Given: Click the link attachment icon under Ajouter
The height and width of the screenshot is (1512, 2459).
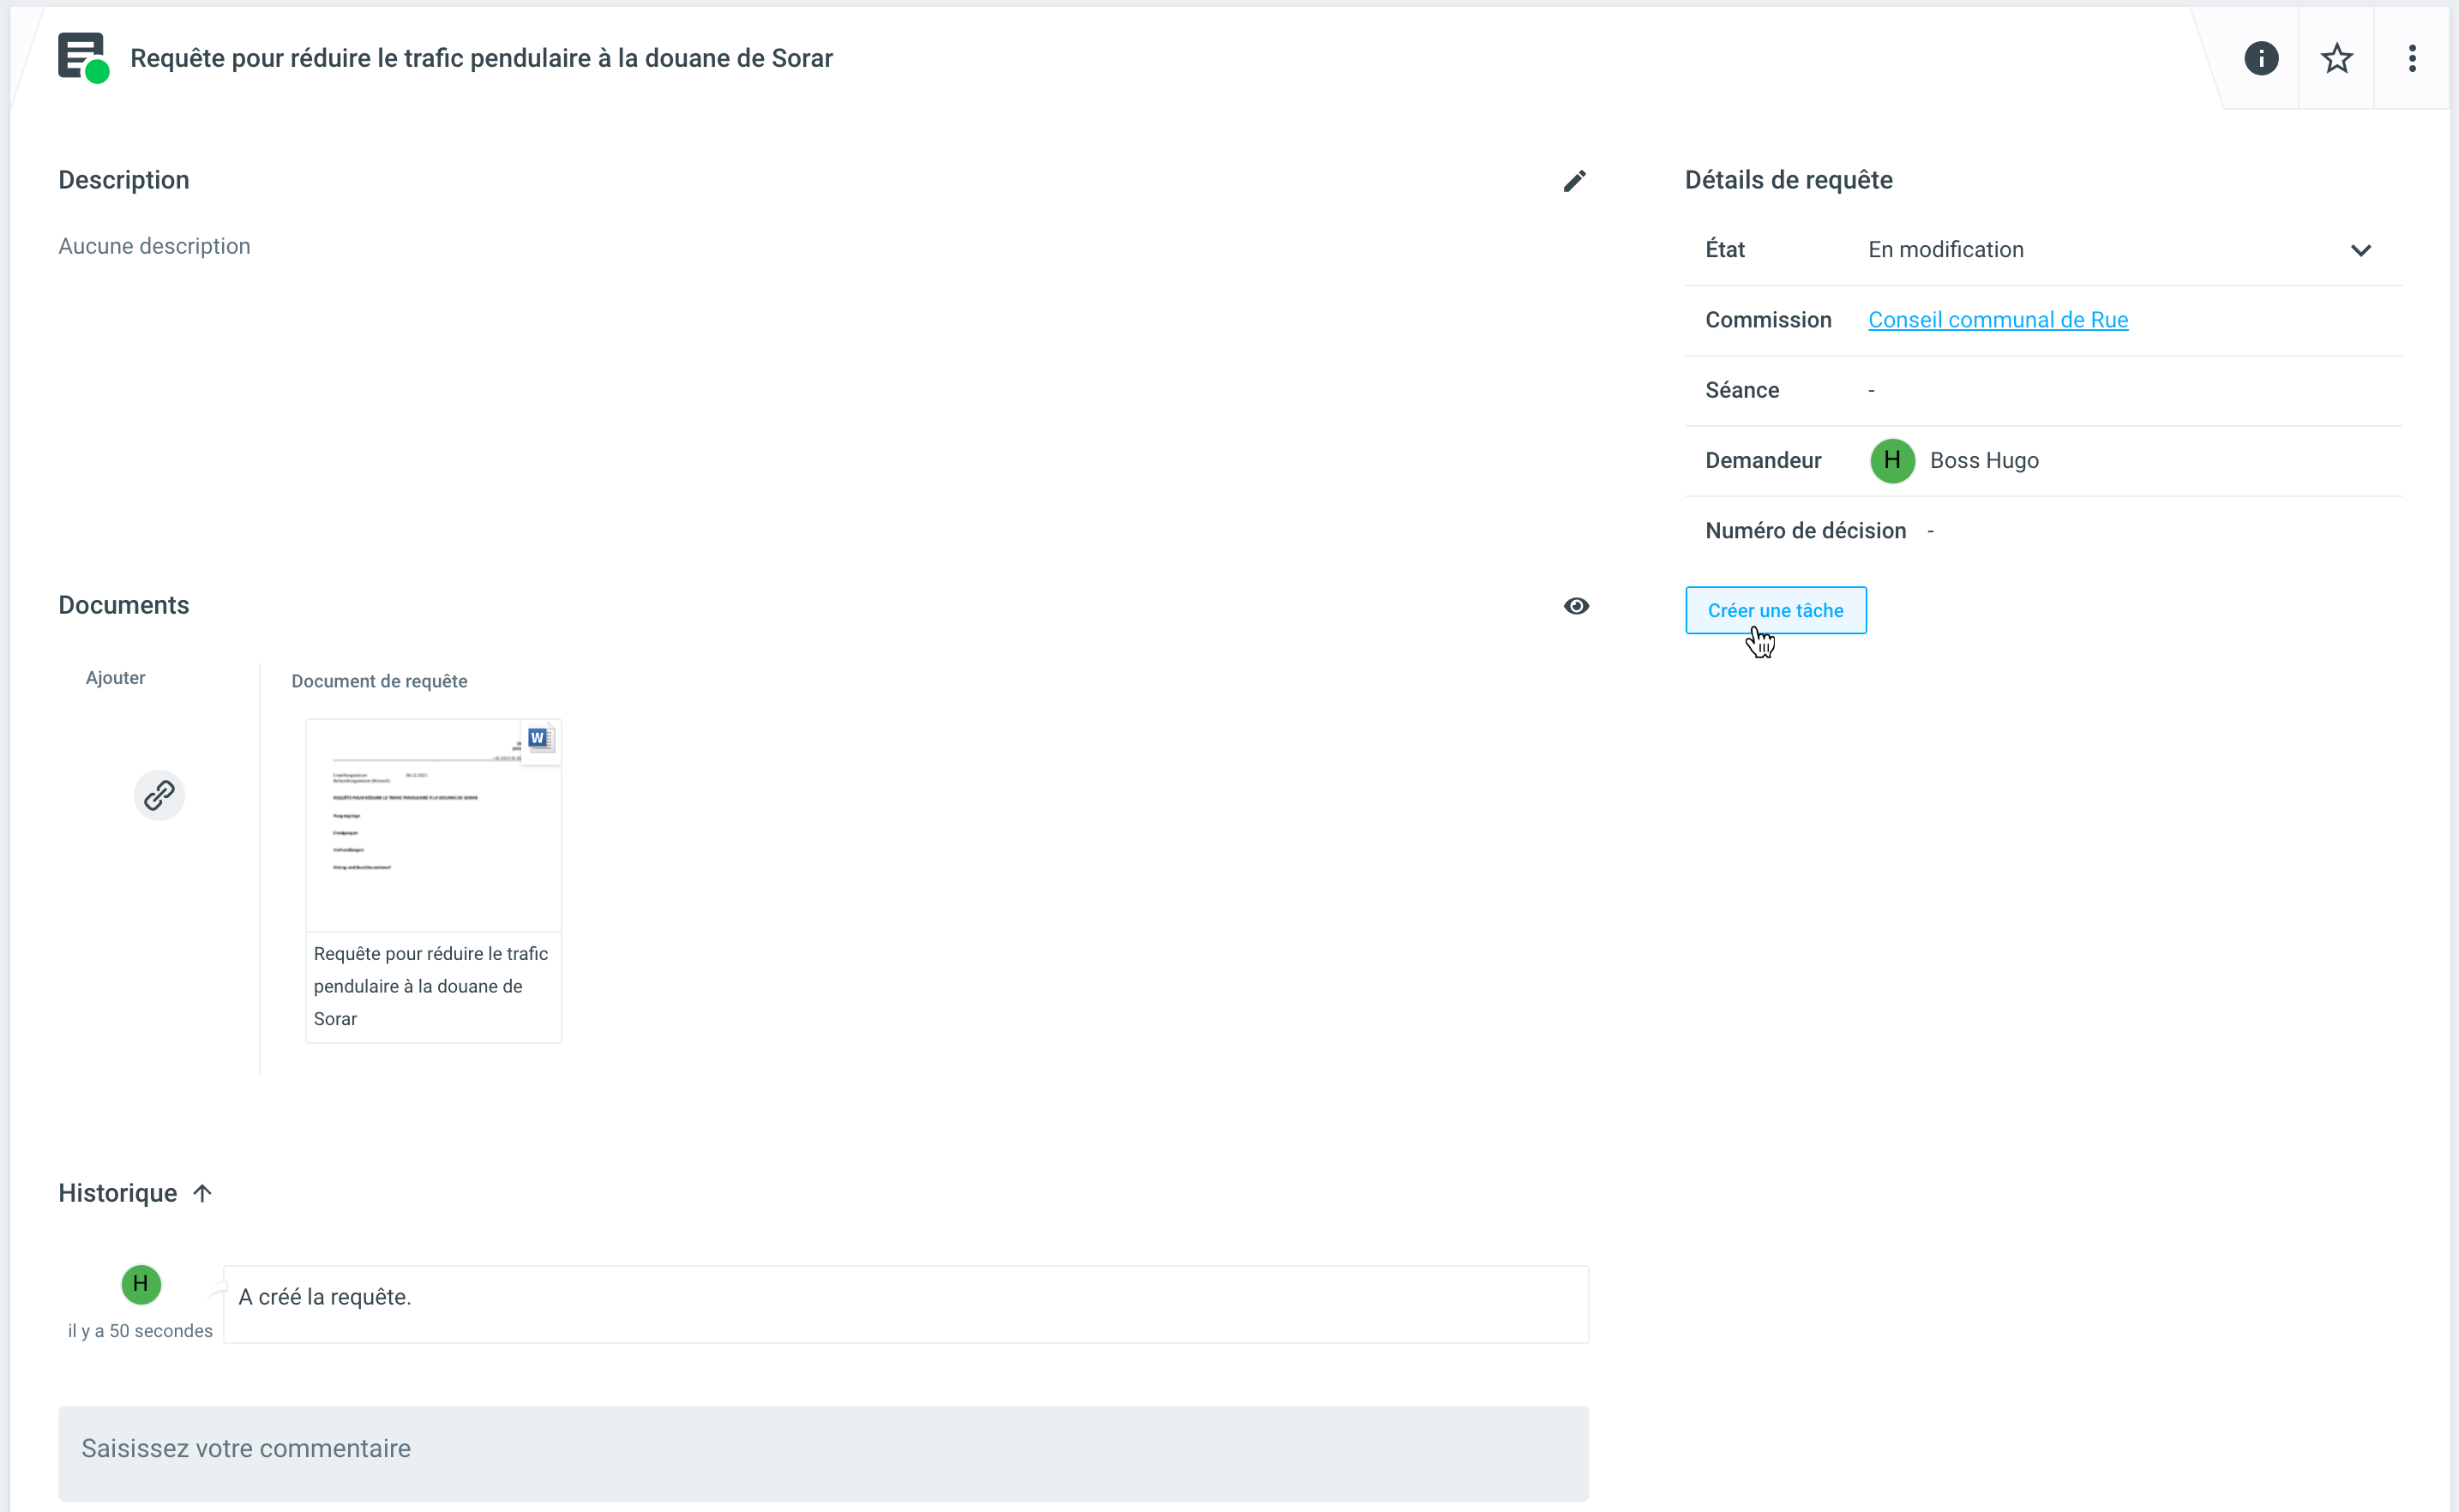Looking at the screenshot, I should [x=159, y=795].
